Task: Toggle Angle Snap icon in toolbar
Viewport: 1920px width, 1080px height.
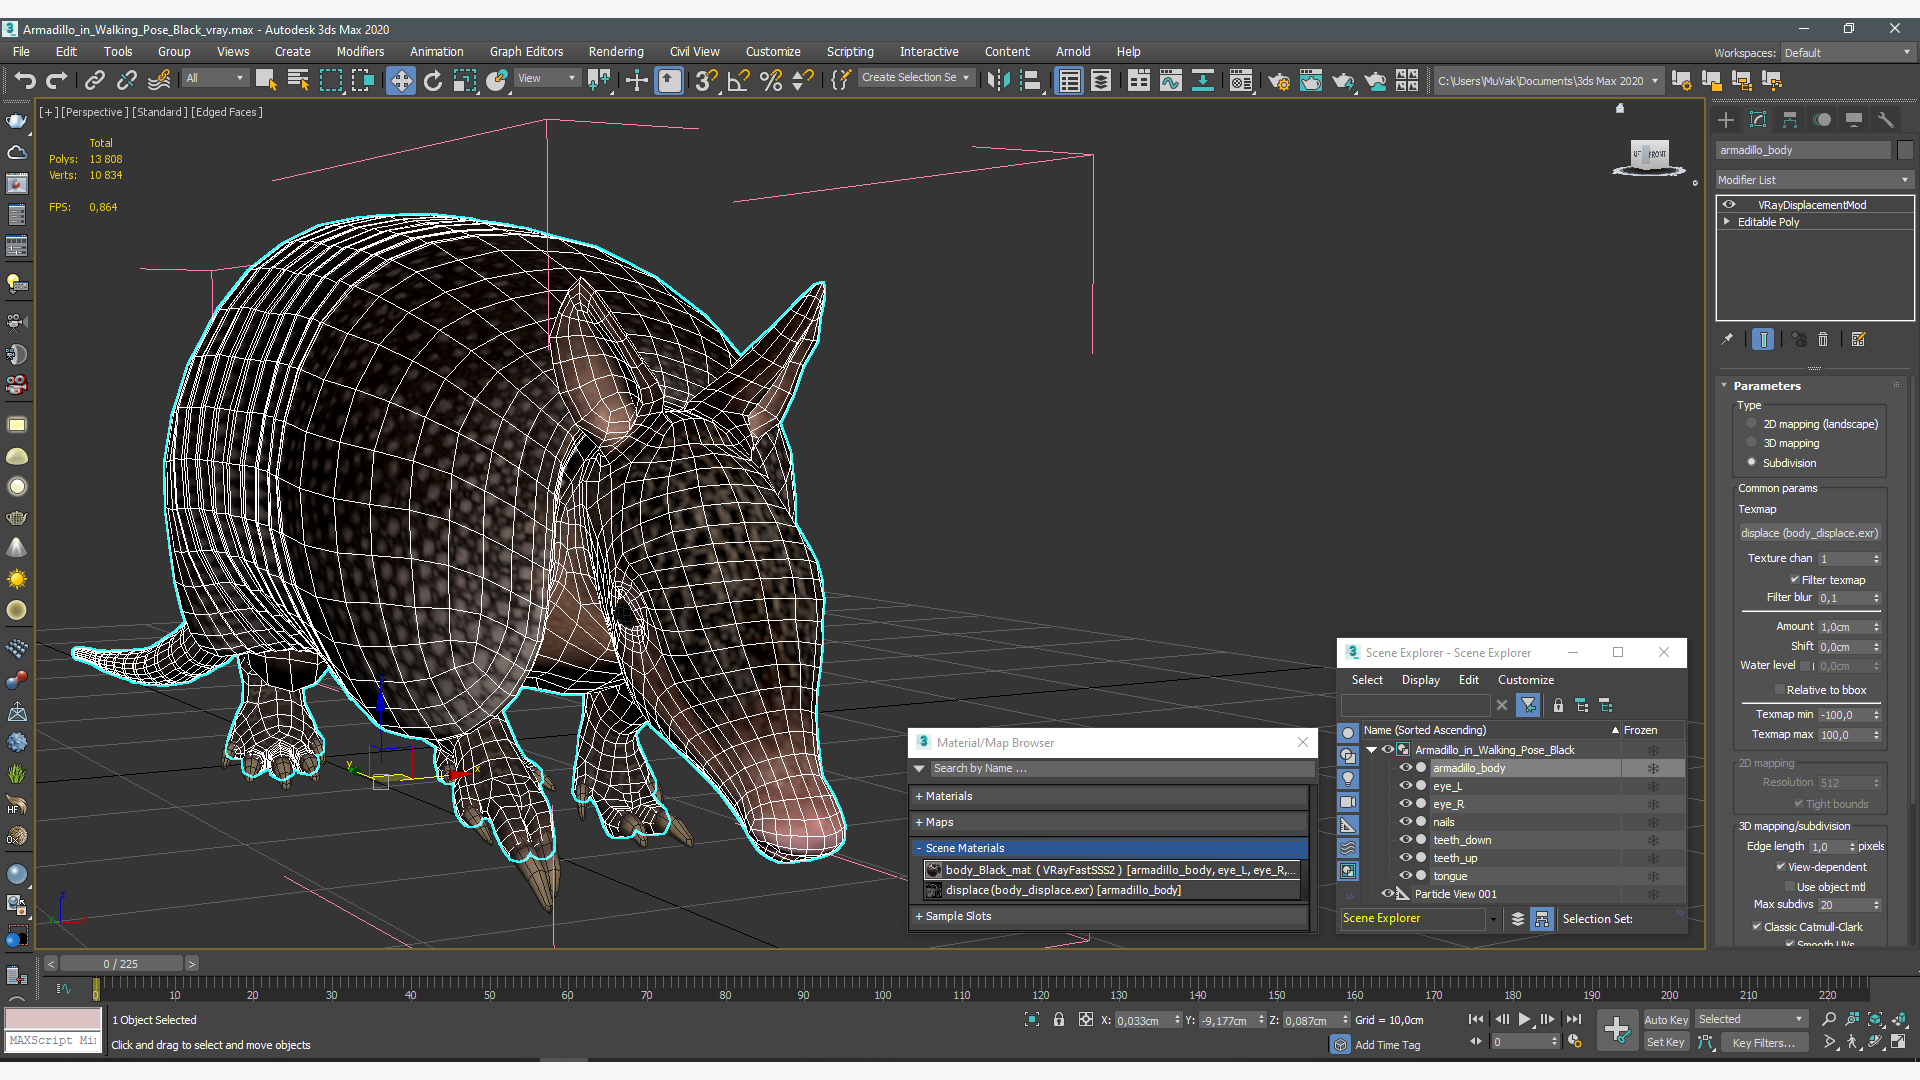Action: (x=738, y=80)
